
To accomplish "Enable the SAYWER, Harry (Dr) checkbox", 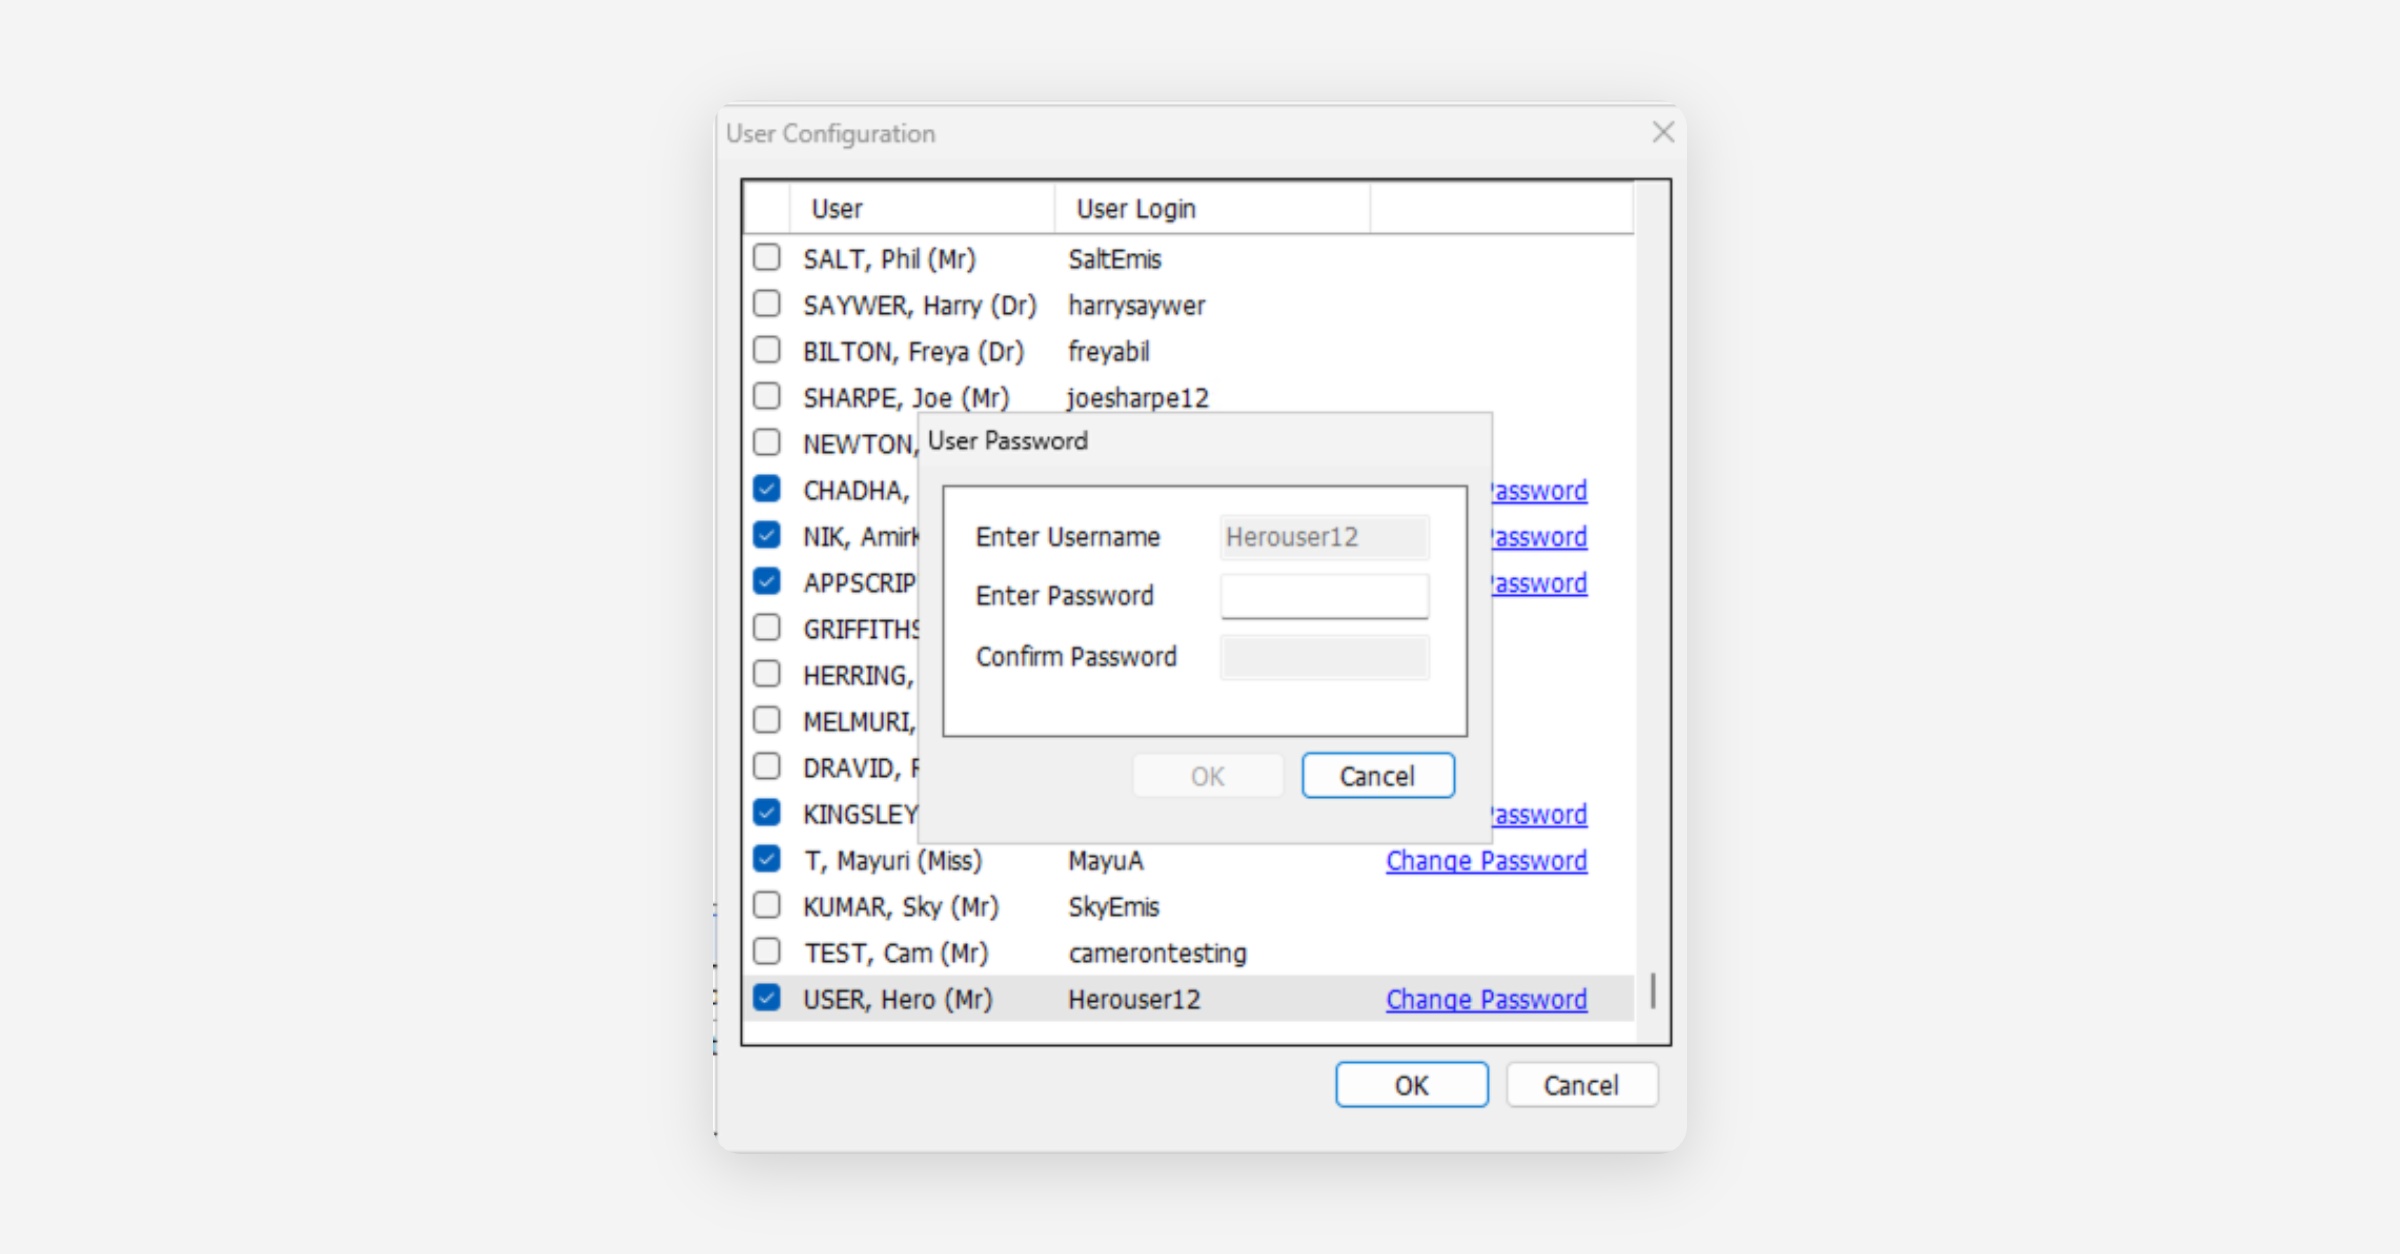I will 767,304.
